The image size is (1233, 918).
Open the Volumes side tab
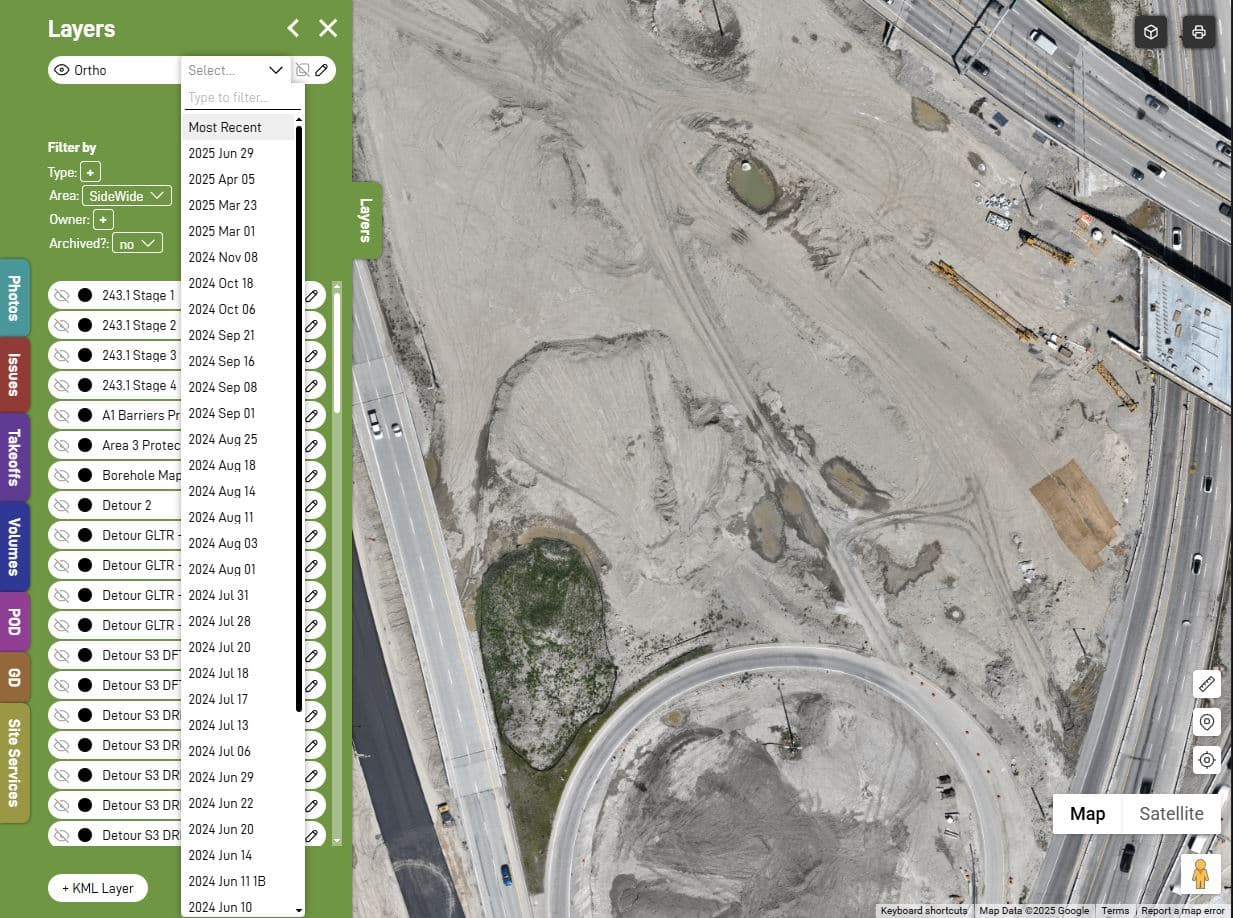(x=14, y=546)
